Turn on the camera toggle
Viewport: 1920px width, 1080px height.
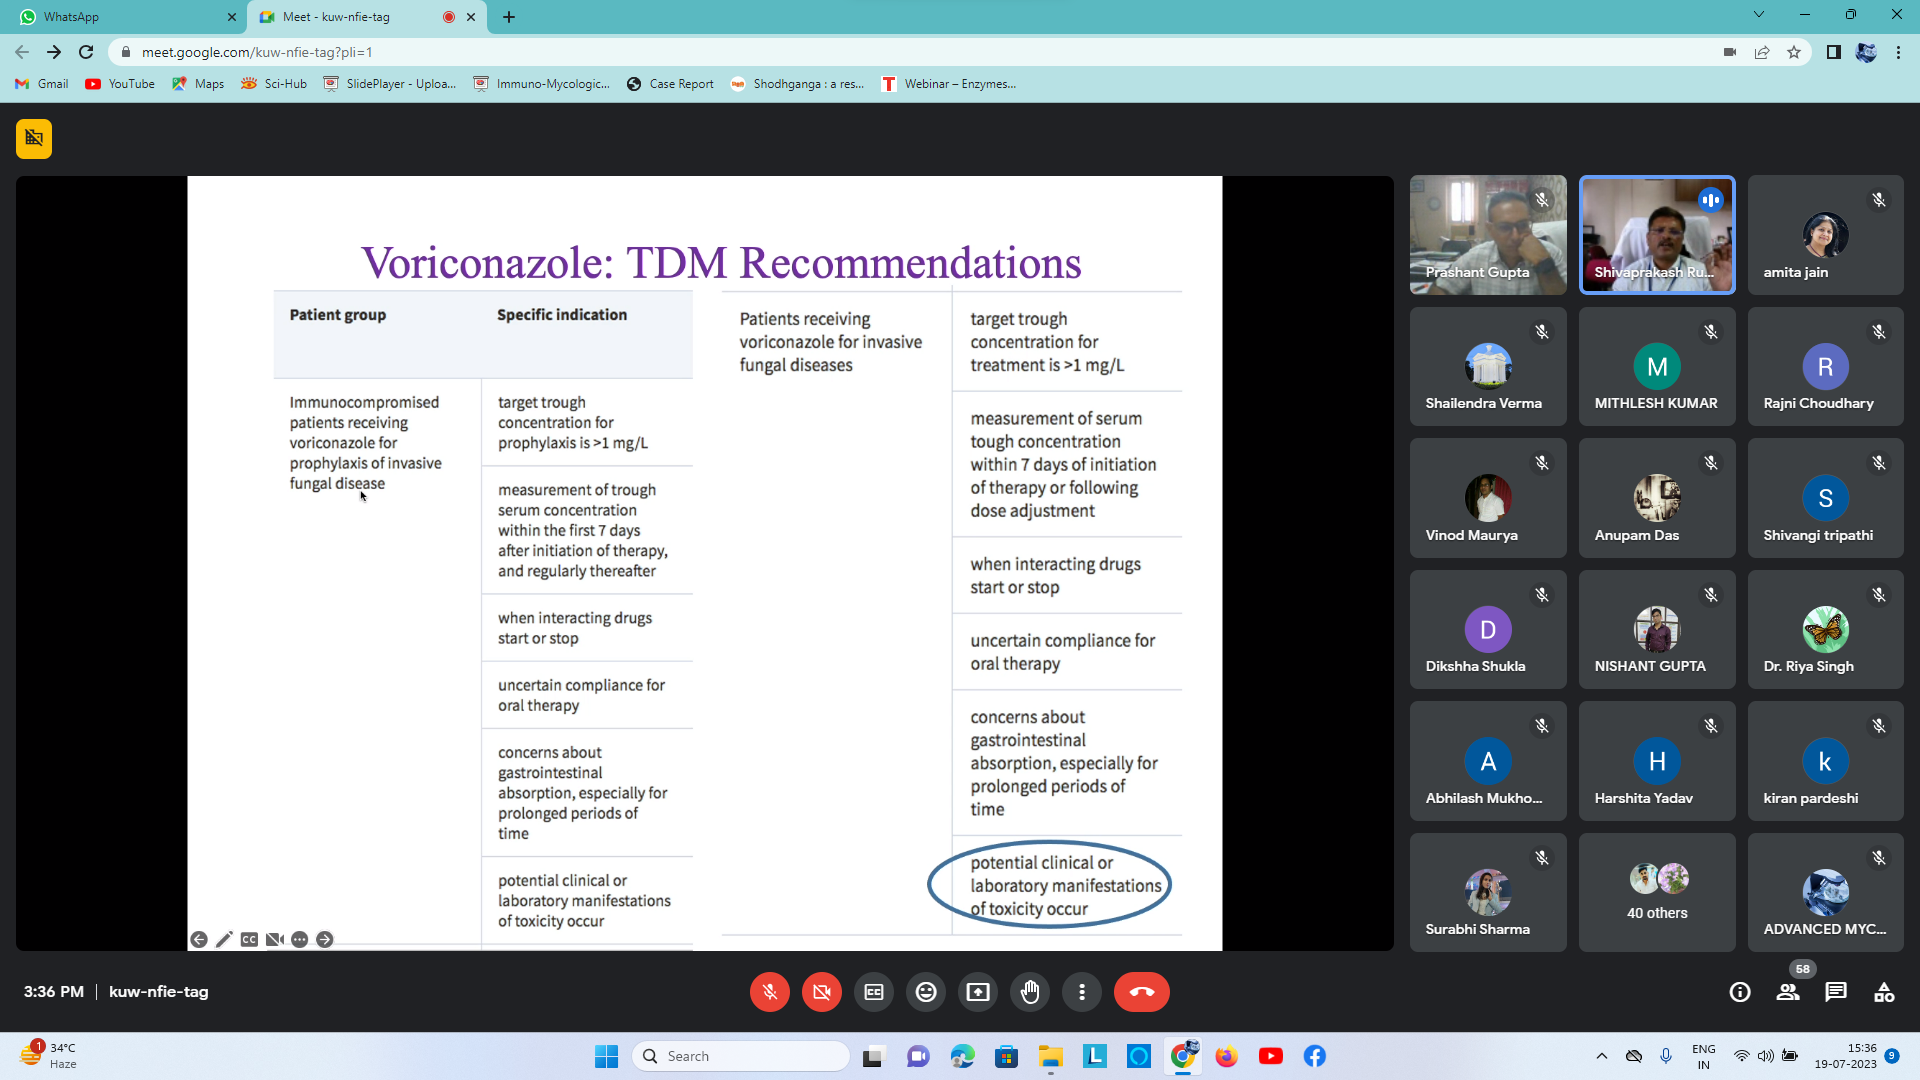821,992
